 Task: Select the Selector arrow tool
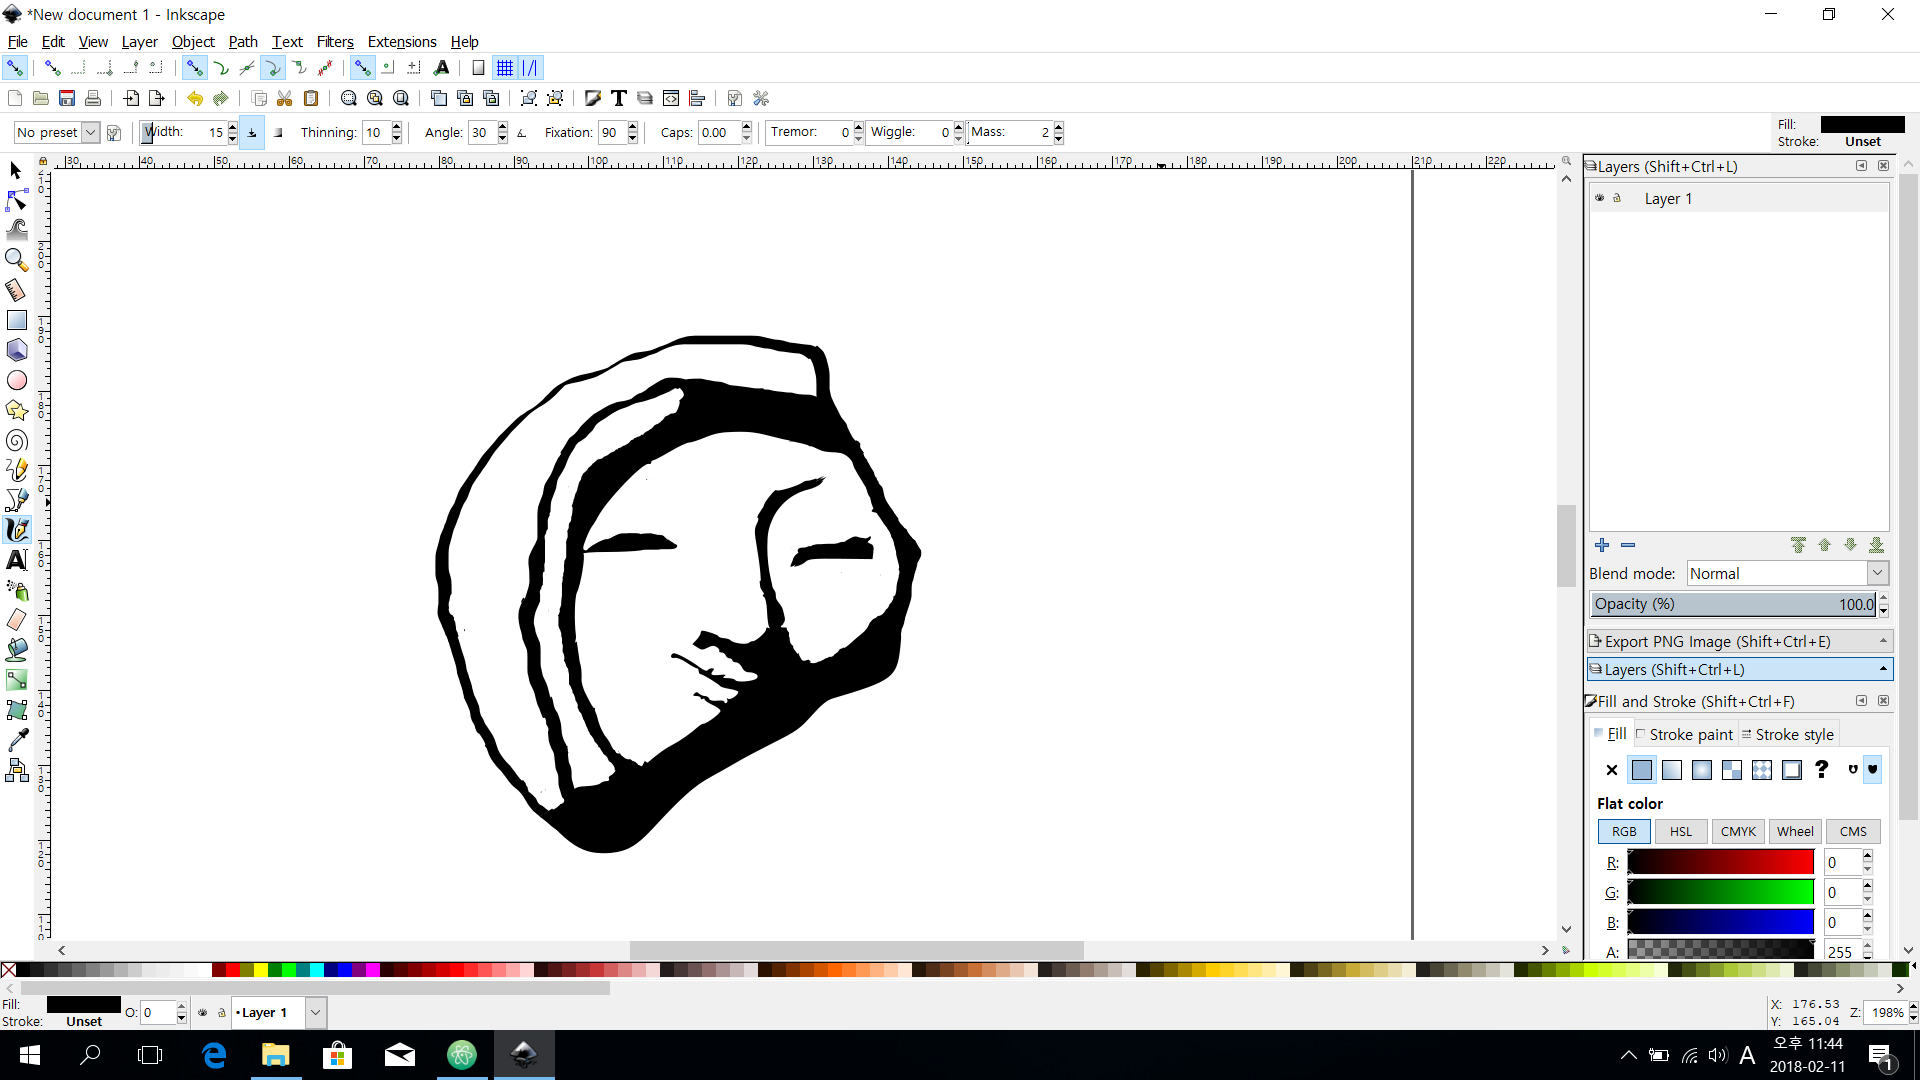16,170
